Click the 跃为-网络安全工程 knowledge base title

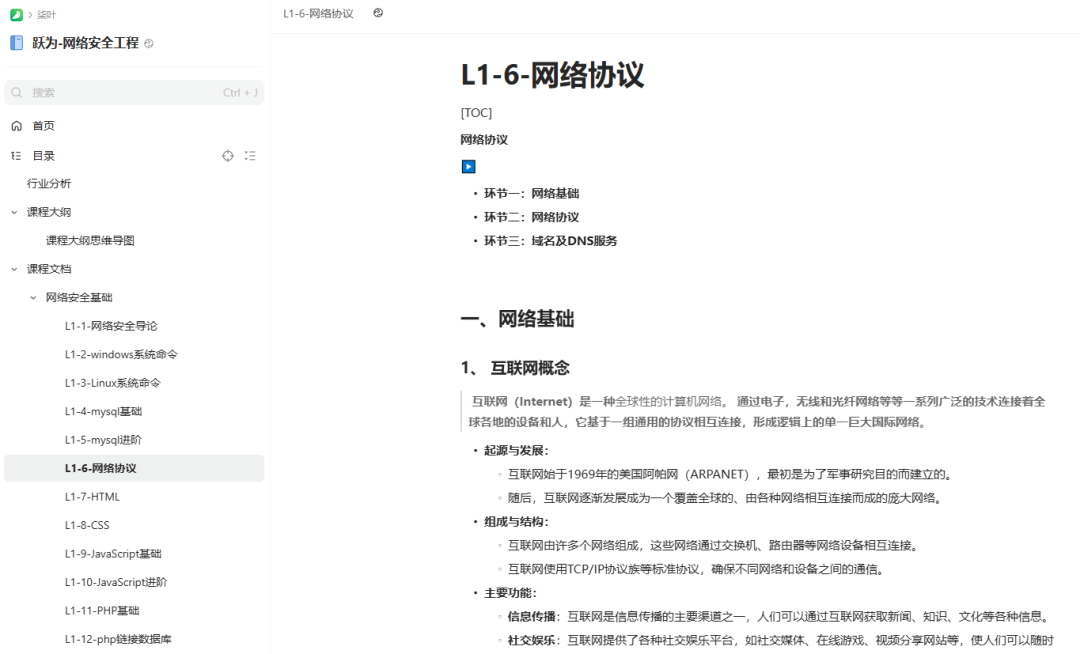click(x=85, y=43)
